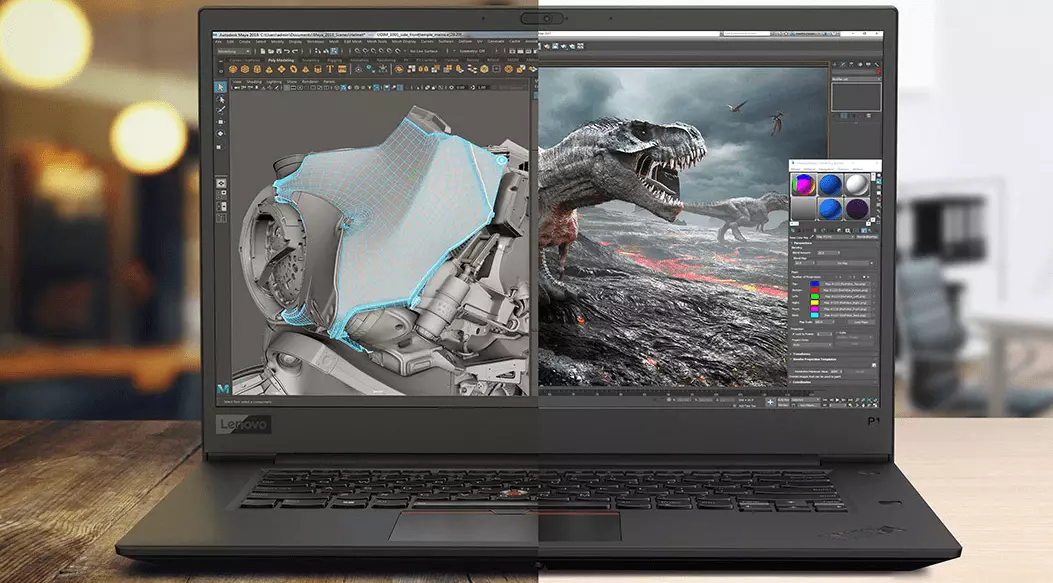
Task: Click the polygon cube icon on the shelf
Action: 246,68
